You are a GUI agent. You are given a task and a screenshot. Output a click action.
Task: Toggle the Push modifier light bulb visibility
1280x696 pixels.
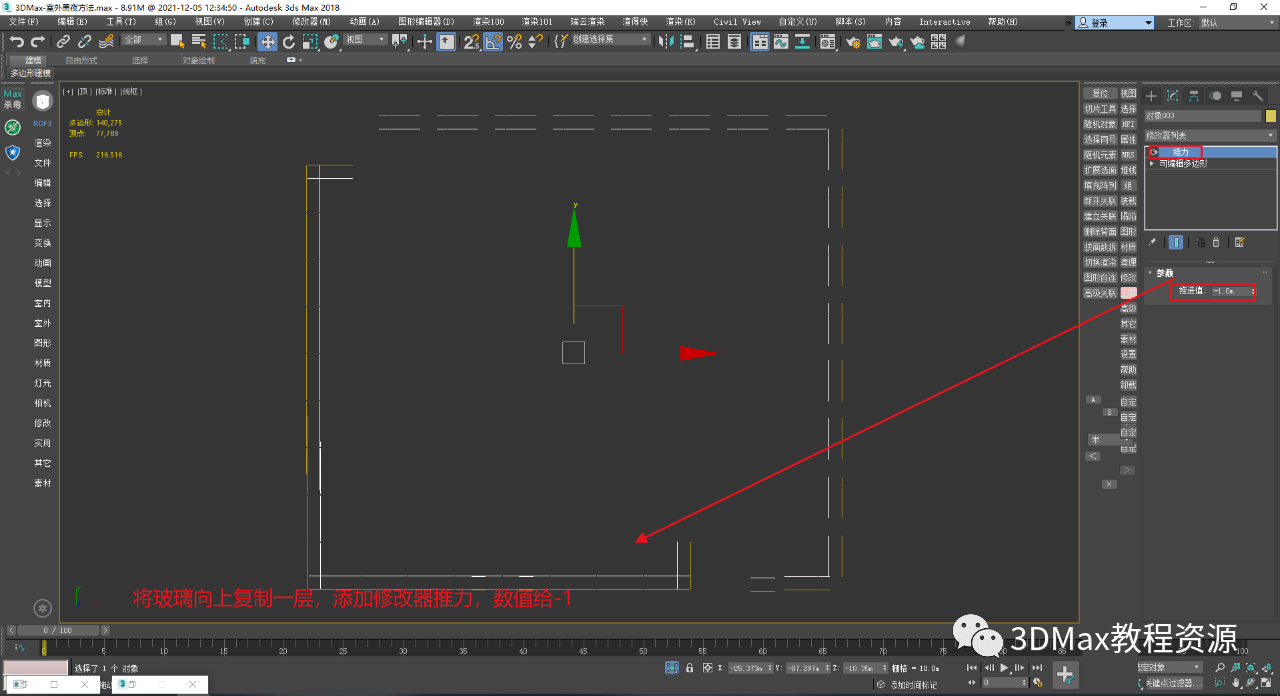click(1153, 152)
